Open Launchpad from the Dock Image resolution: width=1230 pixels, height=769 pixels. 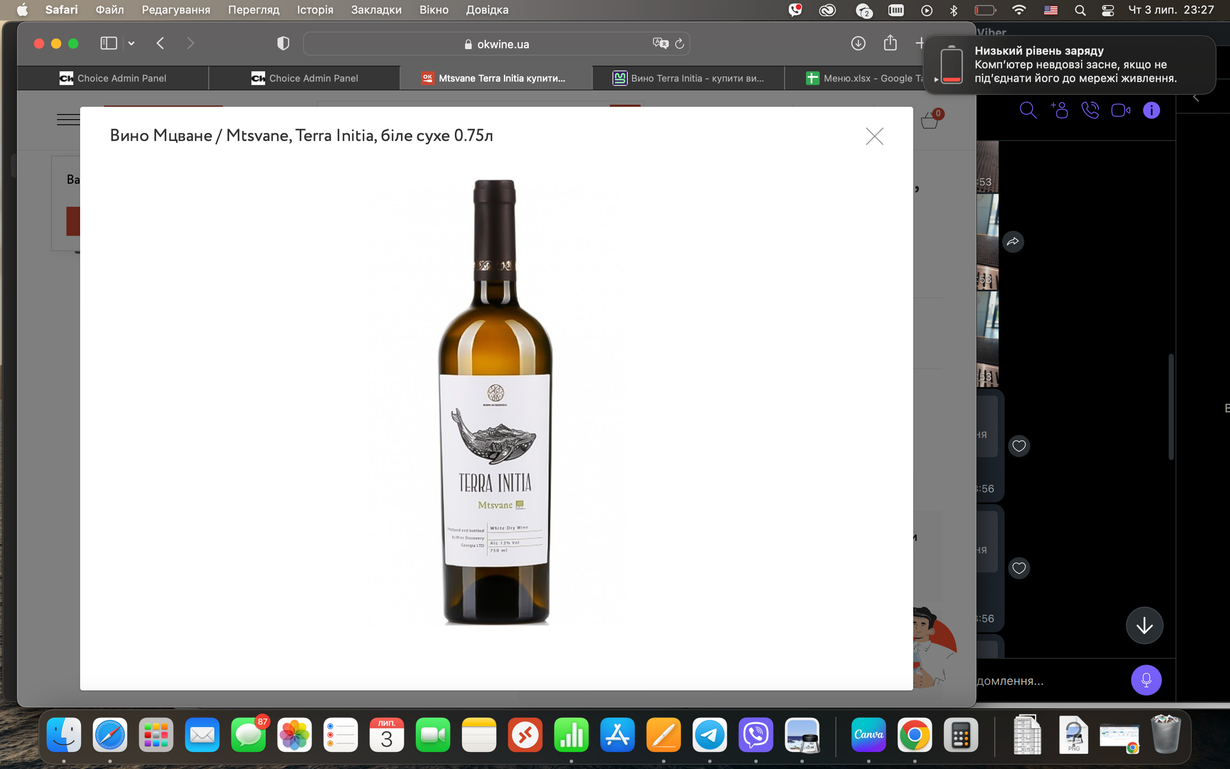click(156, 735)
